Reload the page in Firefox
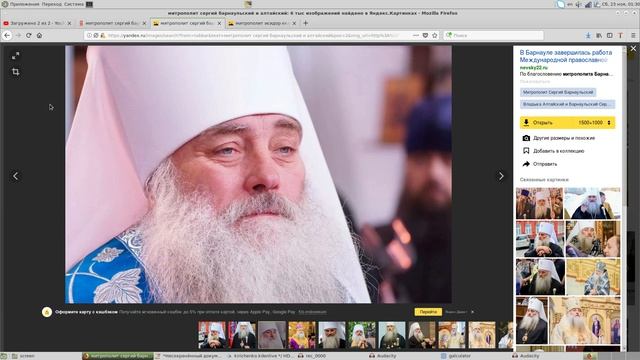 tap(29, 36)
